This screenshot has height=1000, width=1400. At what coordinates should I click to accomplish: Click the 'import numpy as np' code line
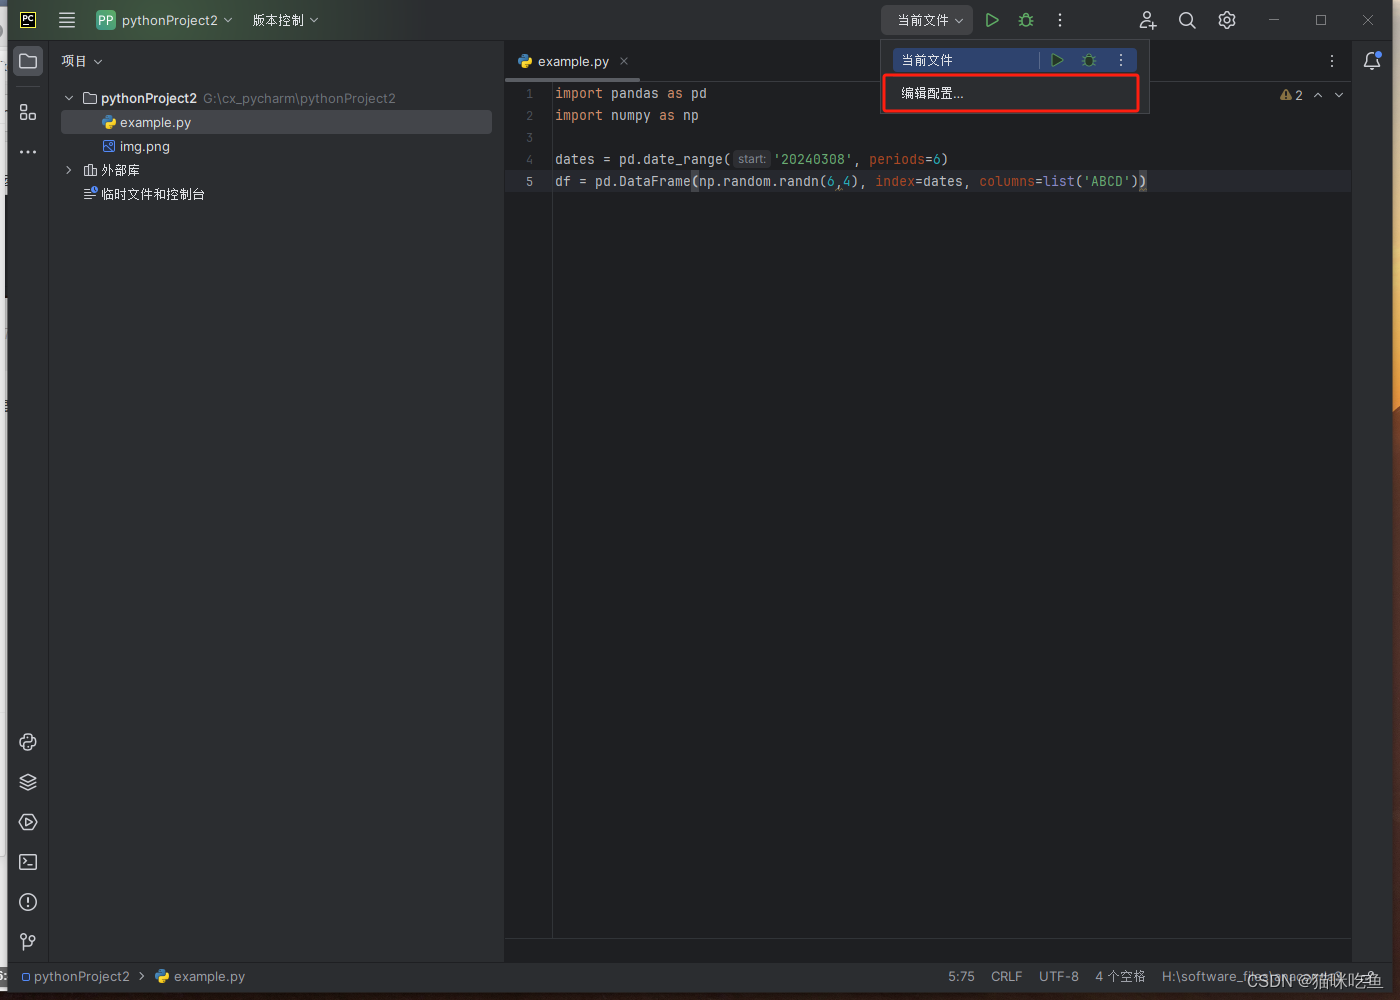[x=627, y=115]
